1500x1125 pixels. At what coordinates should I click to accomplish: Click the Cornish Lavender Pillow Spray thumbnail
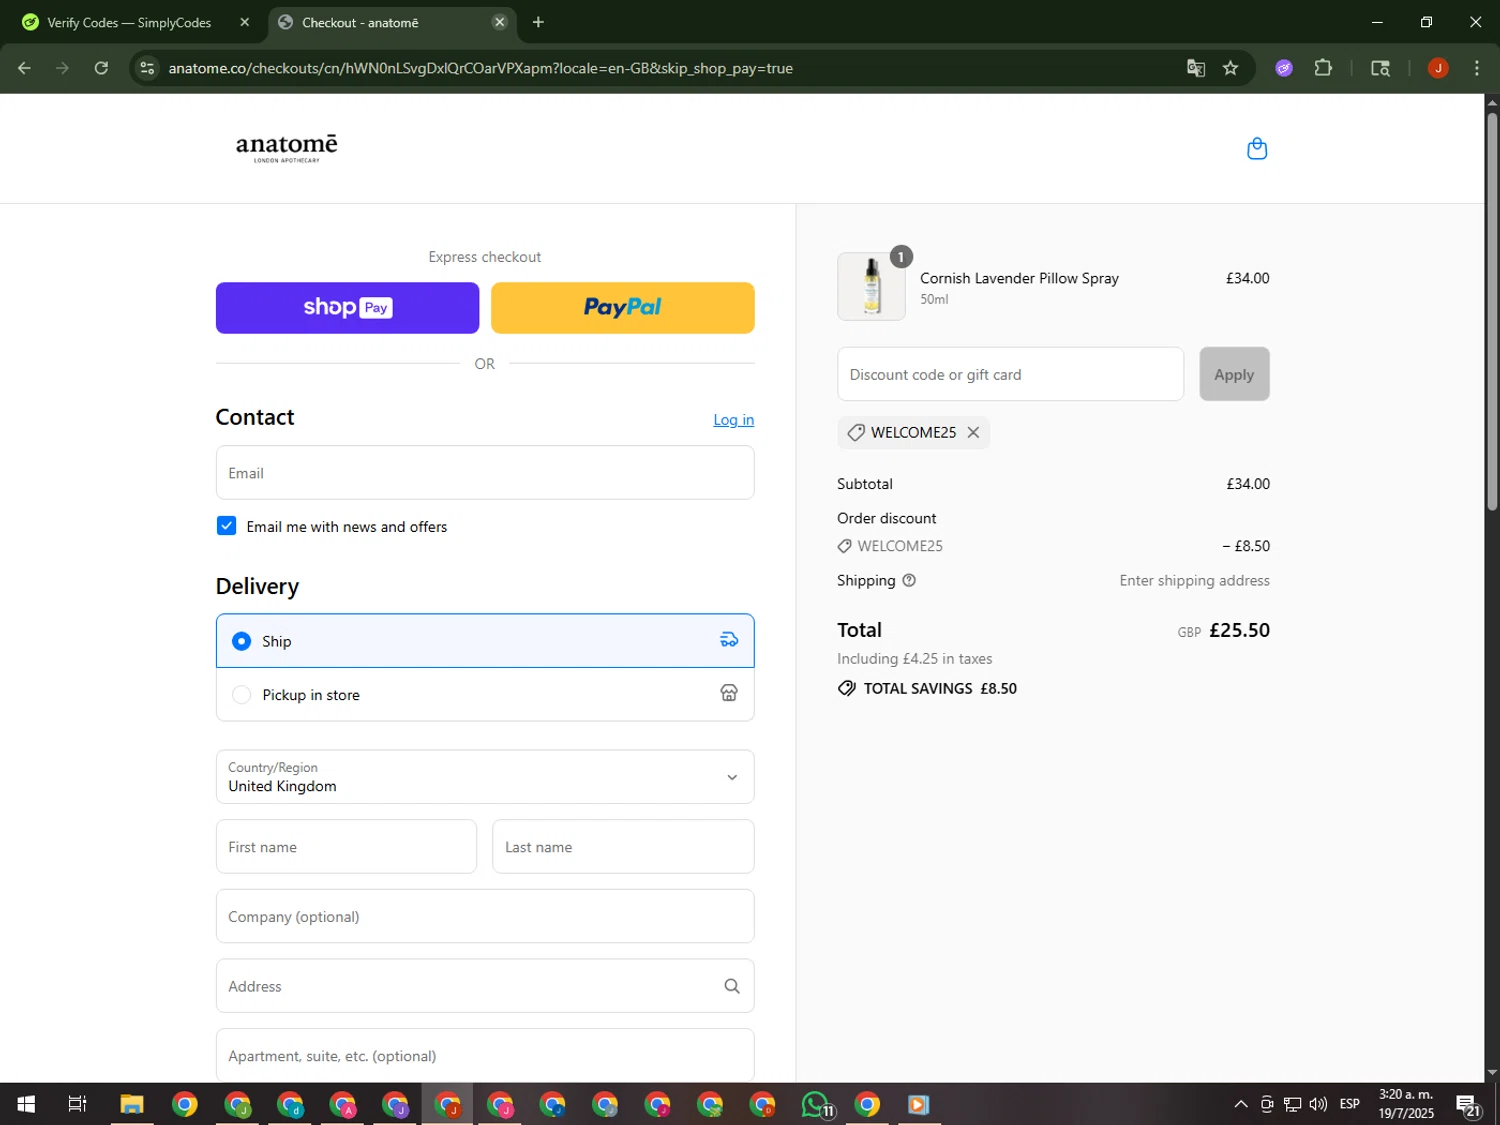coord(871,287)
